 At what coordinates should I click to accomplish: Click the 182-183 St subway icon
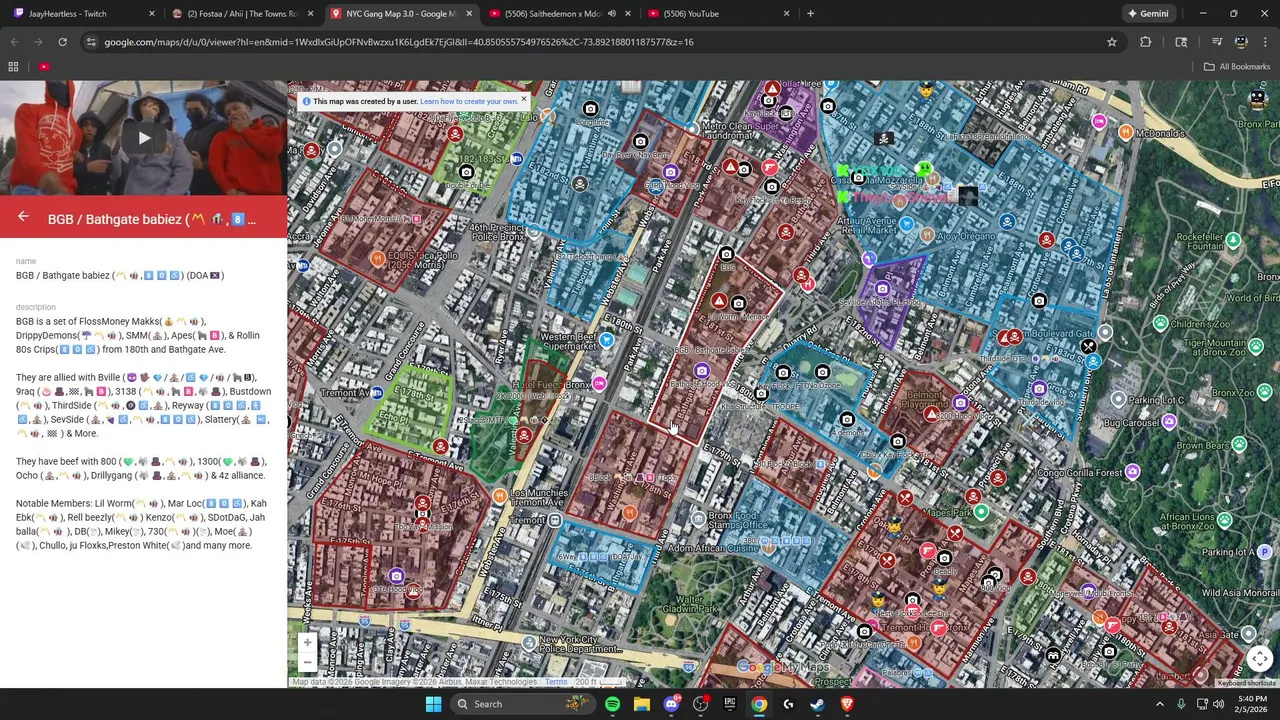pyautogui.click(x=516, y=159)
